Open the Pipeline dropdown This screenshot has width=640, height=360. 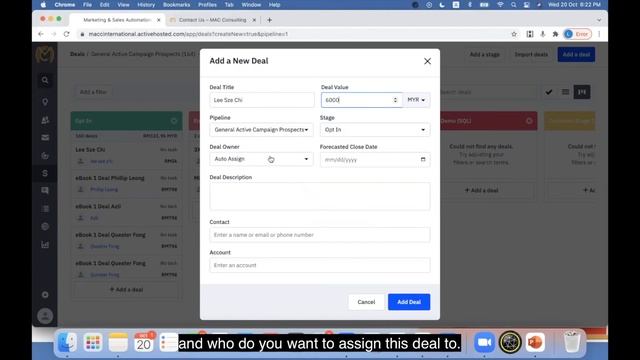(261, 130)
